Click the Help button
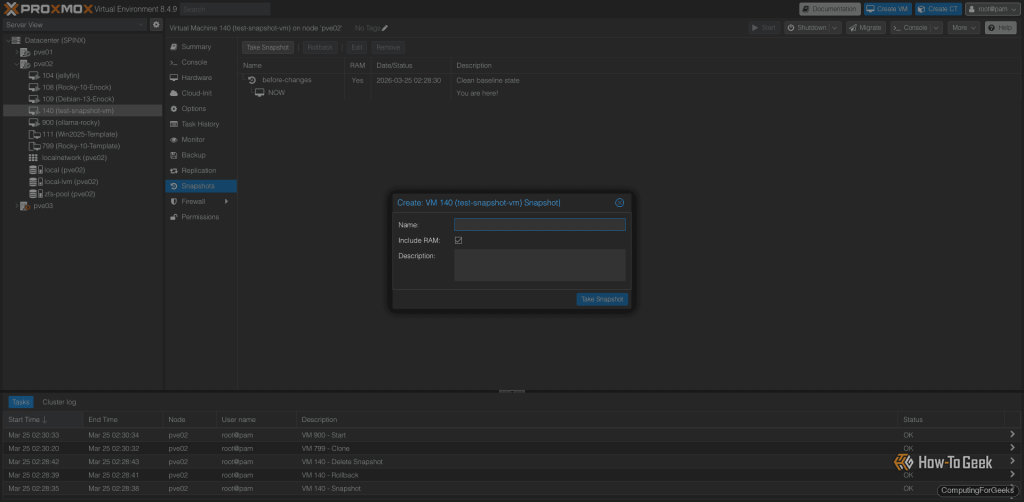Screen dimensions: 1024x502 pyautogui.click(x=1000, y=28)
